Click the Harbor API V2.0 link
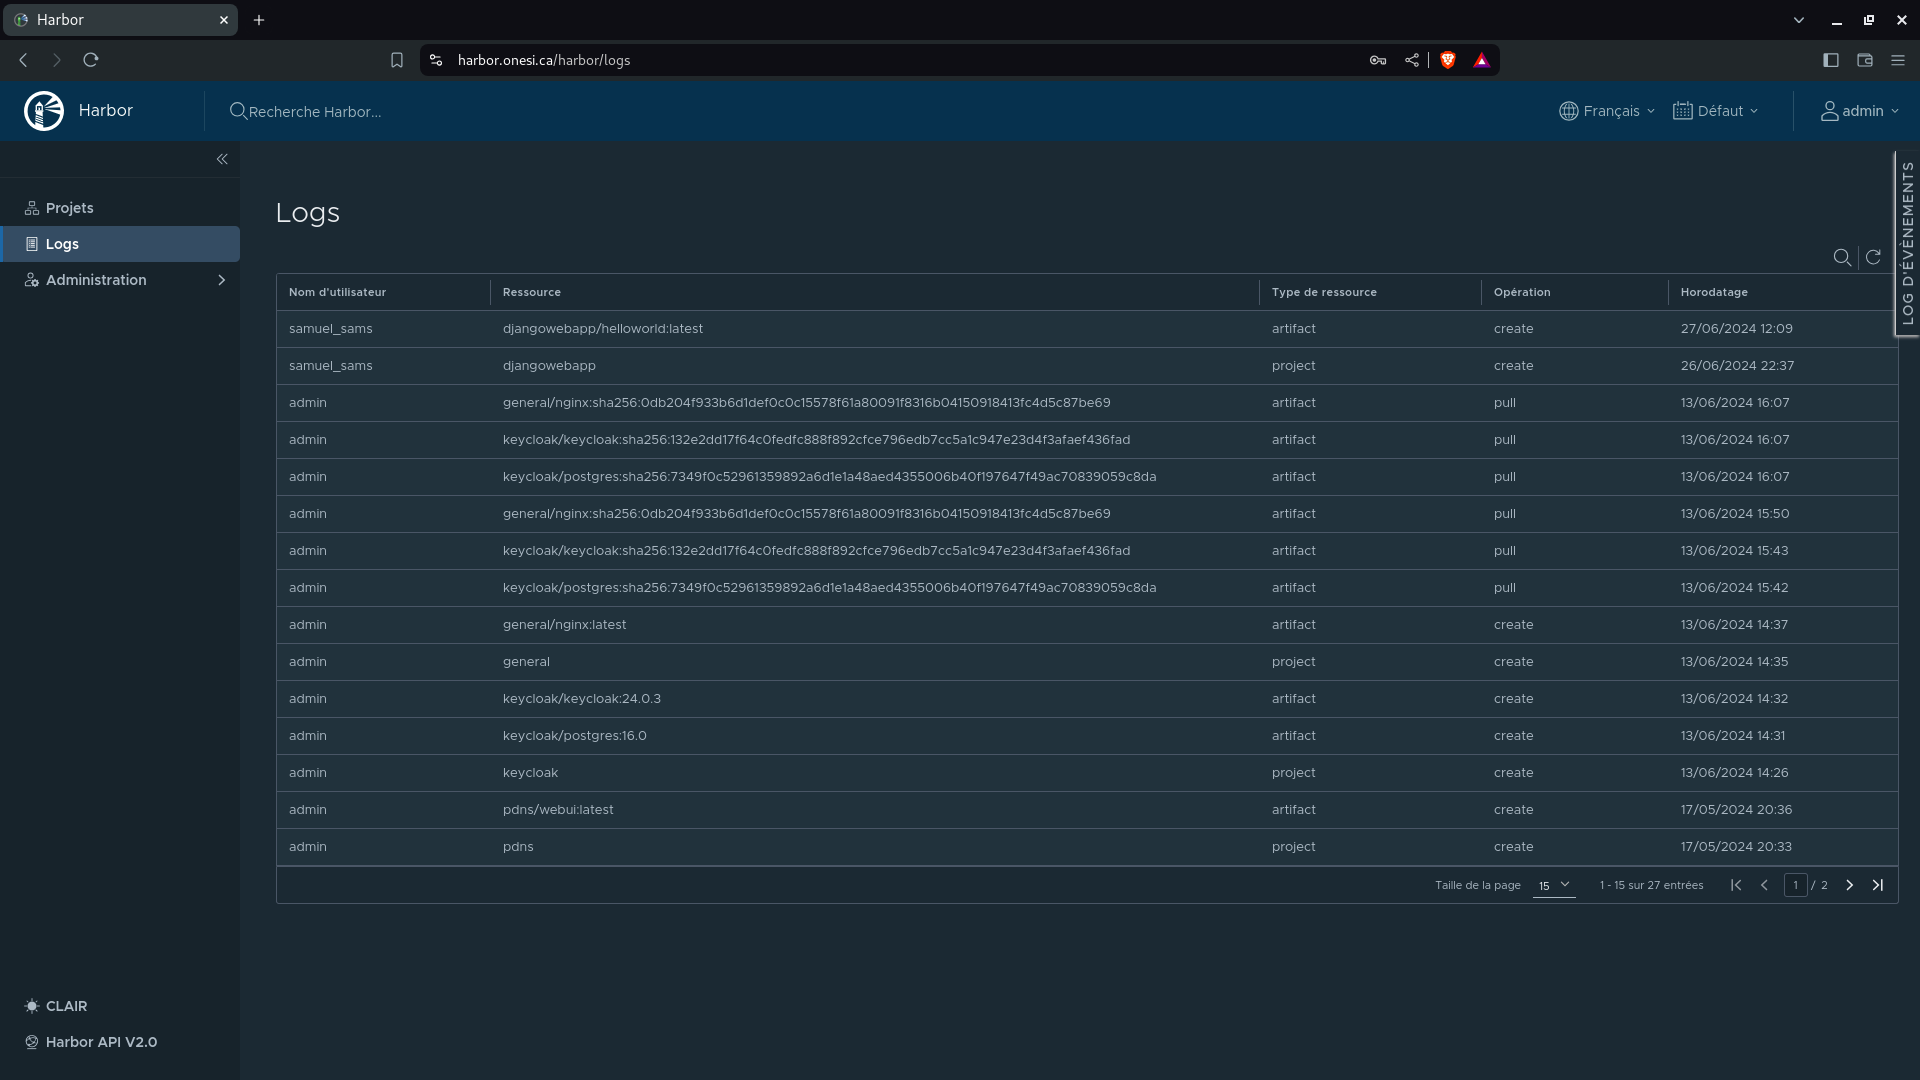 pyautogui.click(x=102, y=1042)
